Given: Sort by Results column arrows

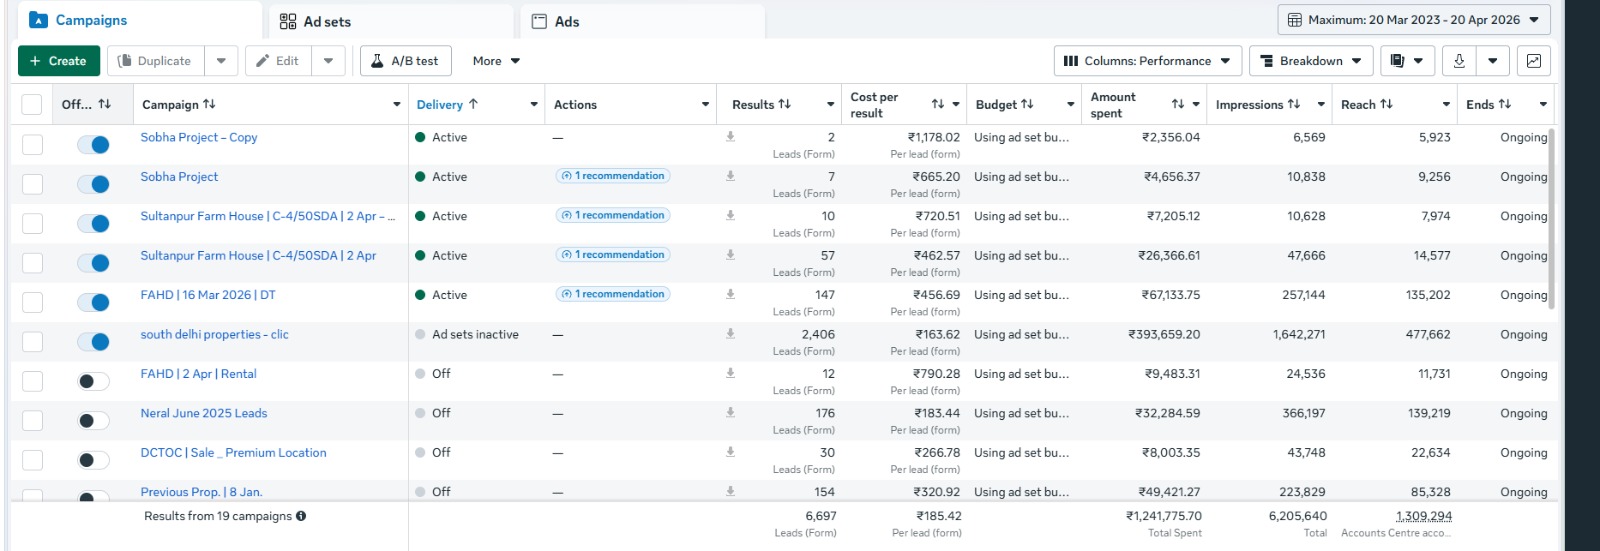Looking at the screenshot, I should click(784, 104).
